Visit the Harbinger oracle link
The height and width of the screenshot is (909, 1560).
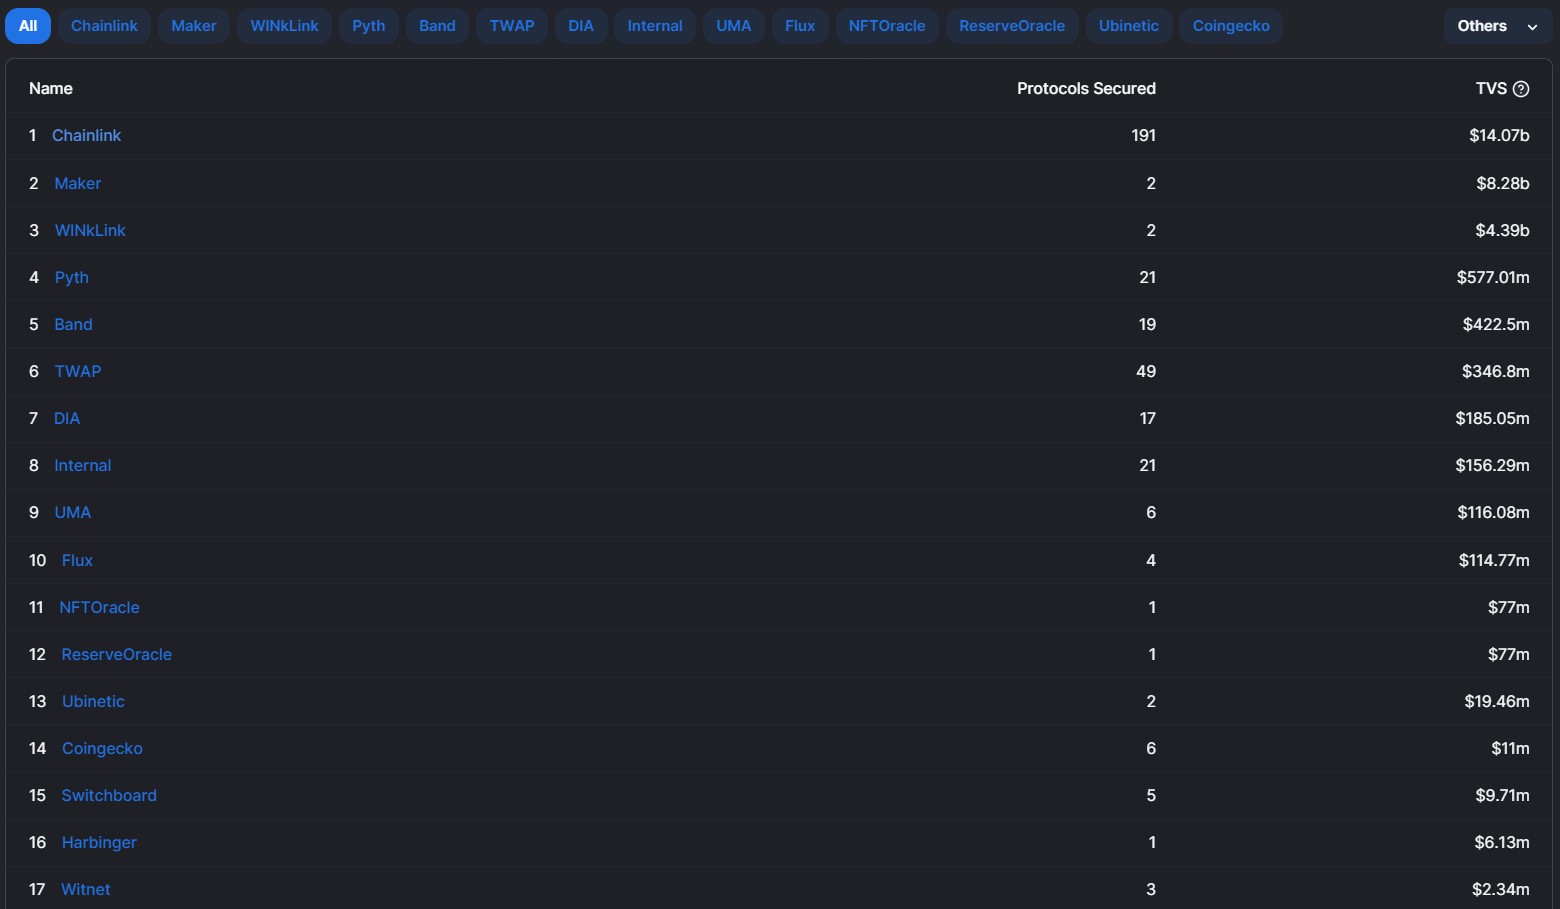[99, 843]
